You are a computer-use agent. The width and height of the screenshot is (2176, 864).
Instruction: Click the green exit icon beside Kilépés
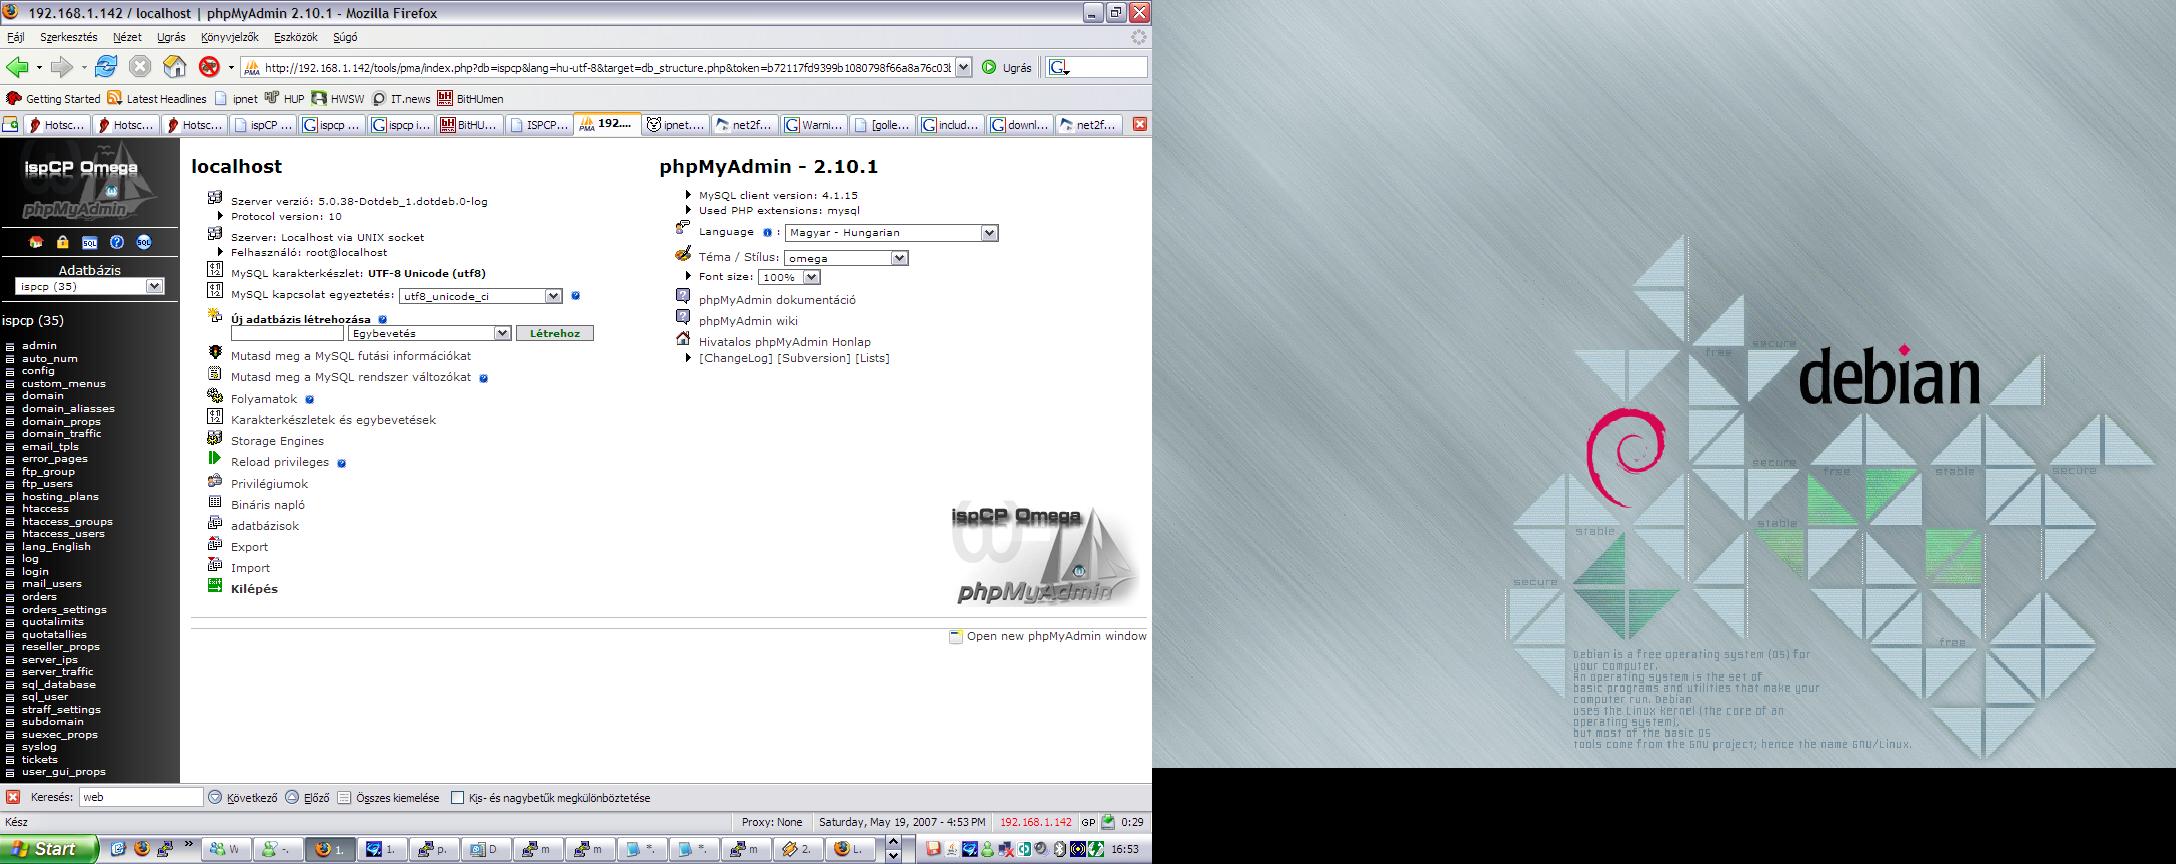point(215,586)
